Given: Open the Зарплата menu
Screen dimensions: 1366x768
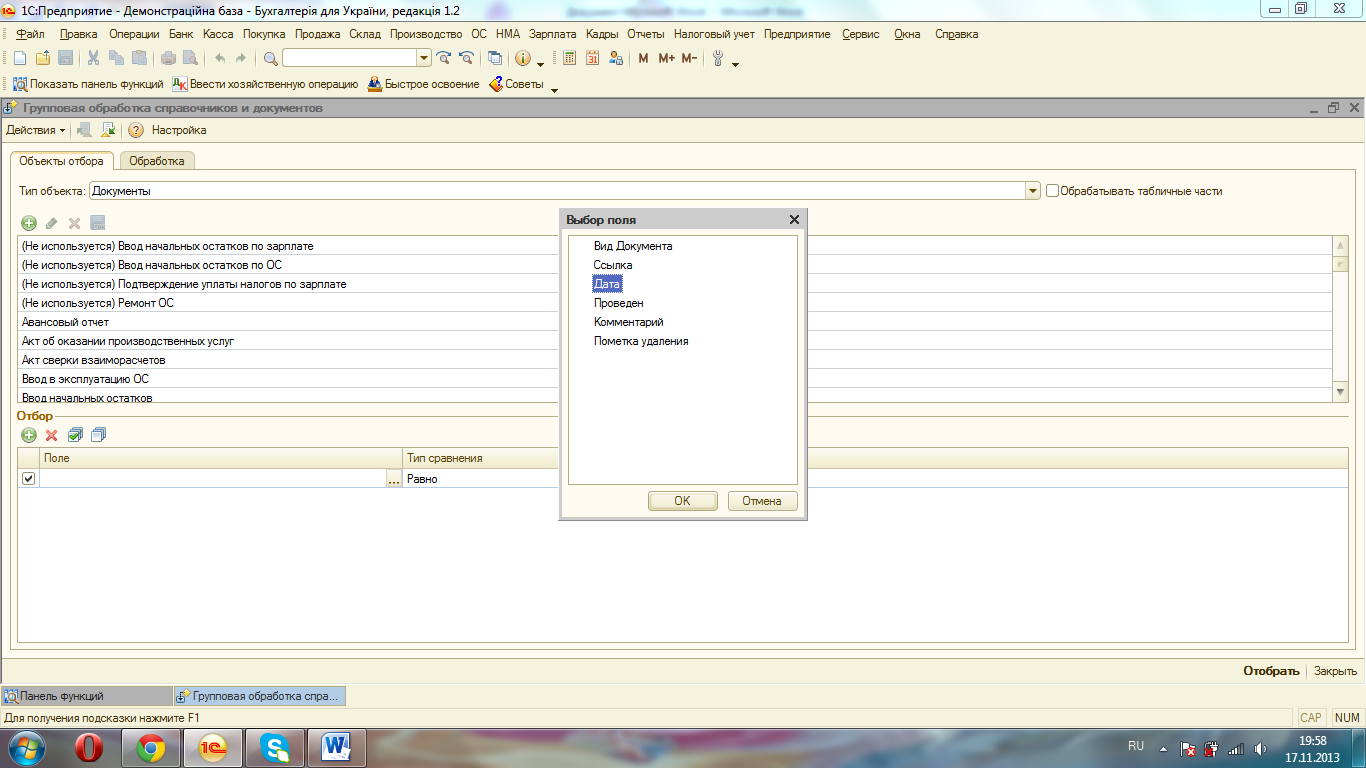Looking at the screenshot, I should tap(553, 34).
